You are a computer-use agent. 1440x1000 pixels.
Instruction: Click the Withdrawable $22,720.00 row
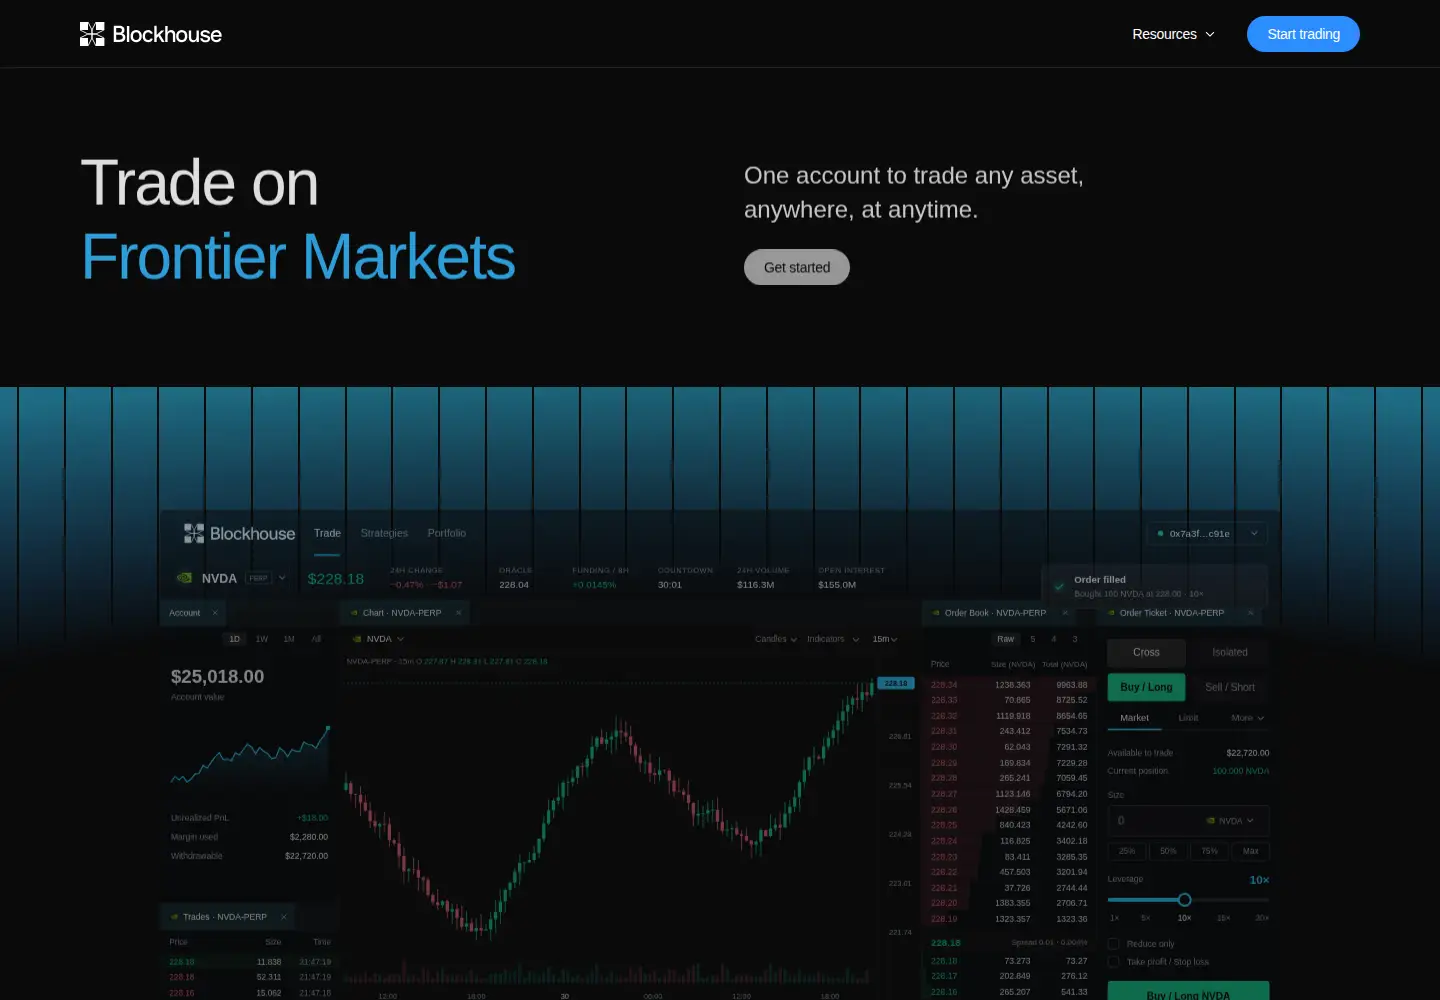click(249, 856)
